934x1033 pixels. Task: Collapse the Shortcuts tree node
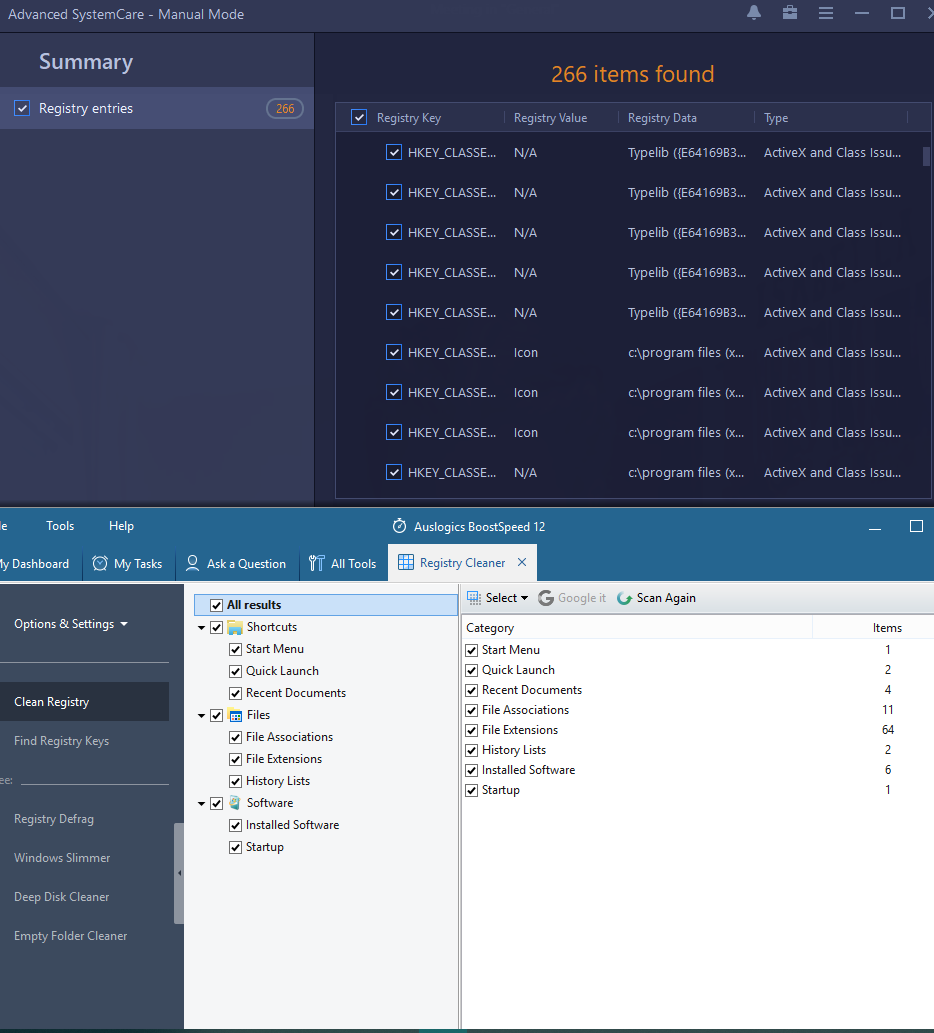[x=202, y=627]
